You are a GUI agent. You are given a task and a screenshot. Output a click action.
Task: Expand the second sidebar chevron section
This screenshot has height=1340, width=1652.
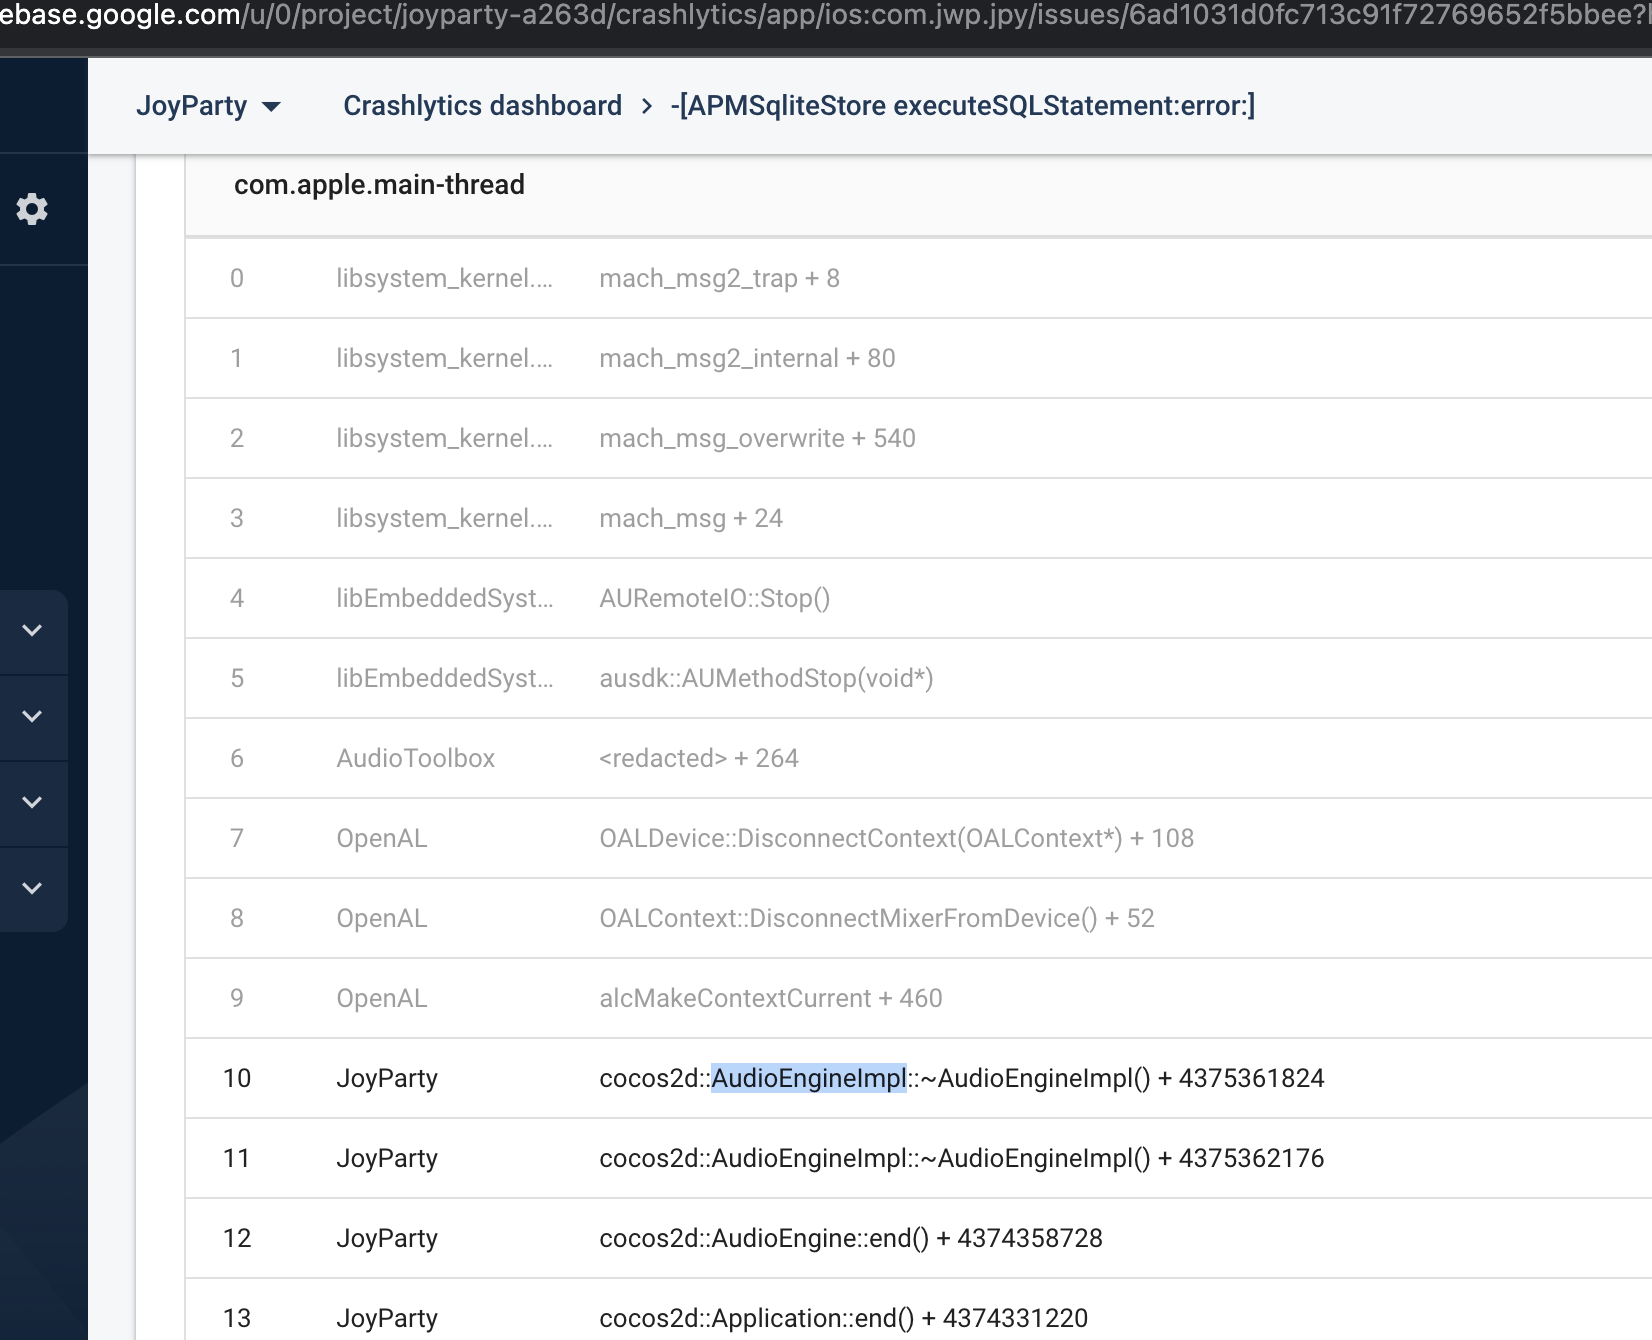[x=31, y=716]
